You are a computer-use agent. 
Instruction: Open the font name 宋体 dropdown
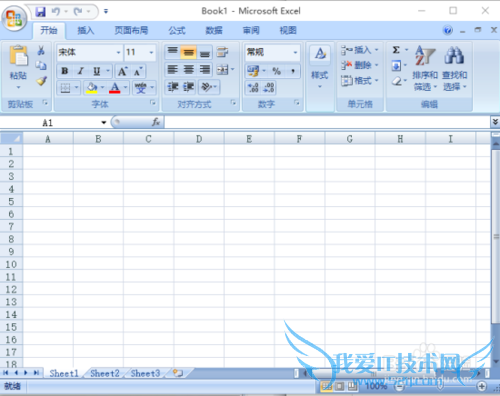[118, 52]
